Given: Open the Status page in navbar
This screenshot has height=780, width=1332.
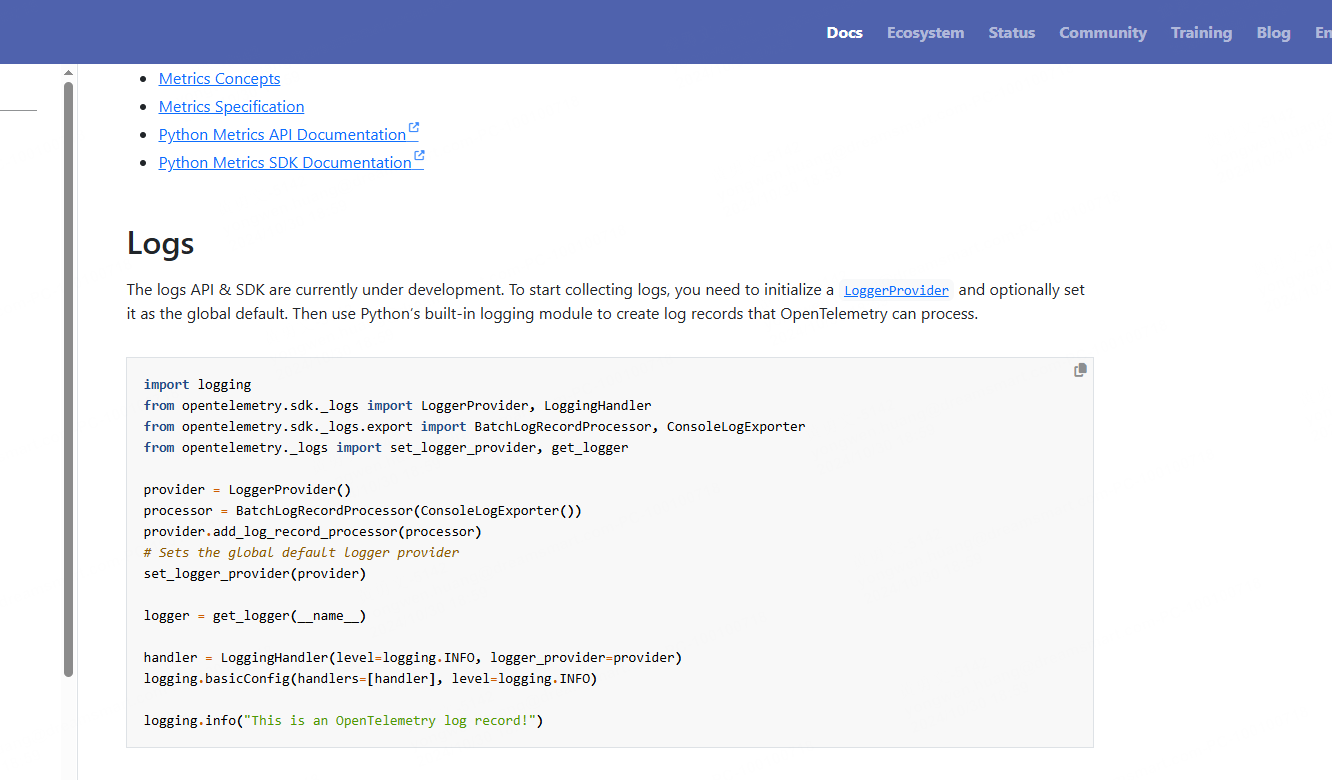Looking at the screenshot, I should [x=1011, y=33].
